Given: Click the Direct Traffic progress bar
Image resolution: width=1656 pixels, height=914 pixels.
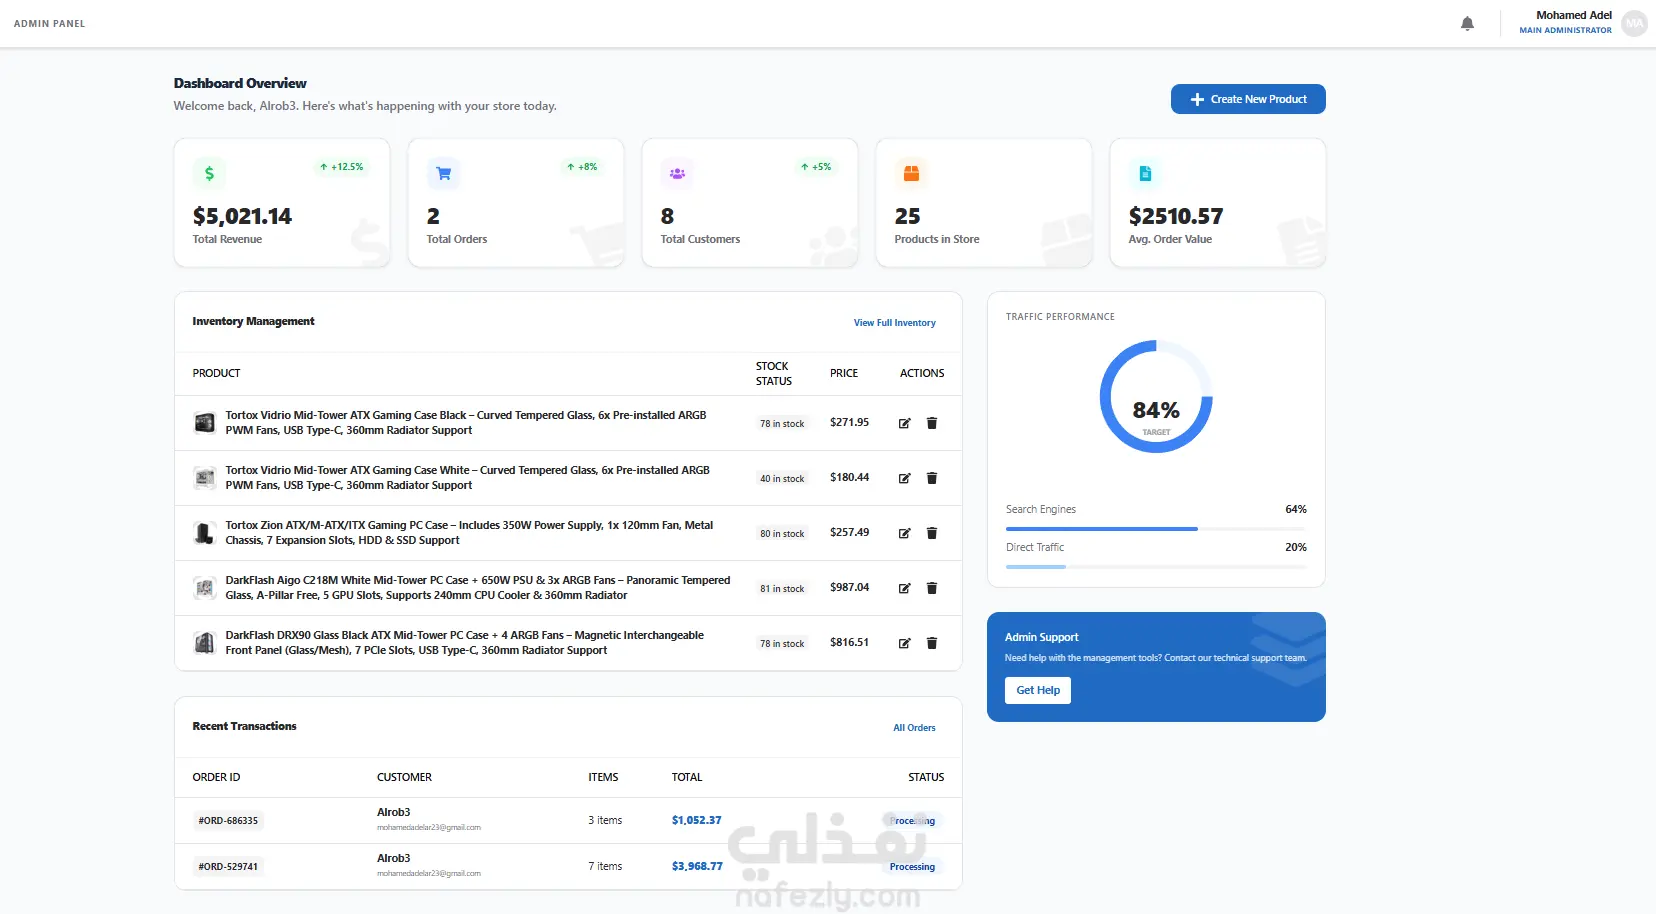Looking at the screenshot, I should (1156, 567).
